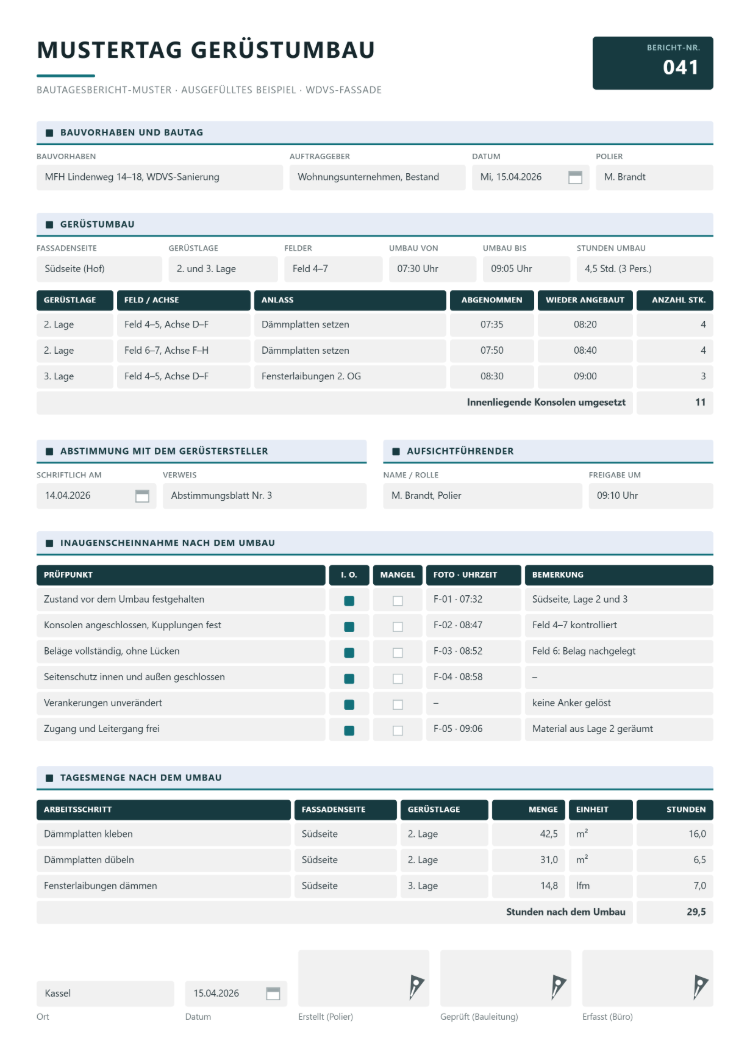Viewport: 750px width, 1060px height.
Task: Click the Polier field M. Brandt
Action: pyautogui.click(x=654, y=177)
